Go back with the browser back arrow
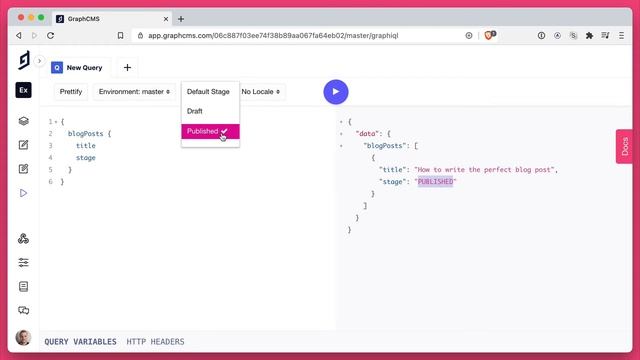 click(x=19, y=36)
